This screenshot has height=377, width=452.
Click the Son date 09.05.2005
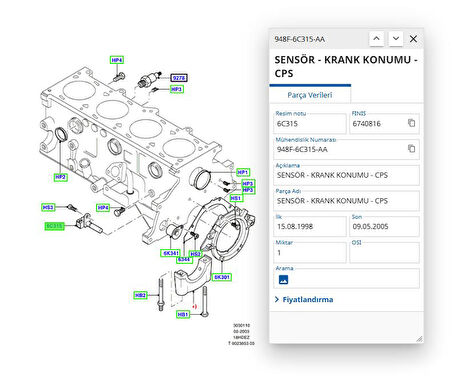pos(384,227)
